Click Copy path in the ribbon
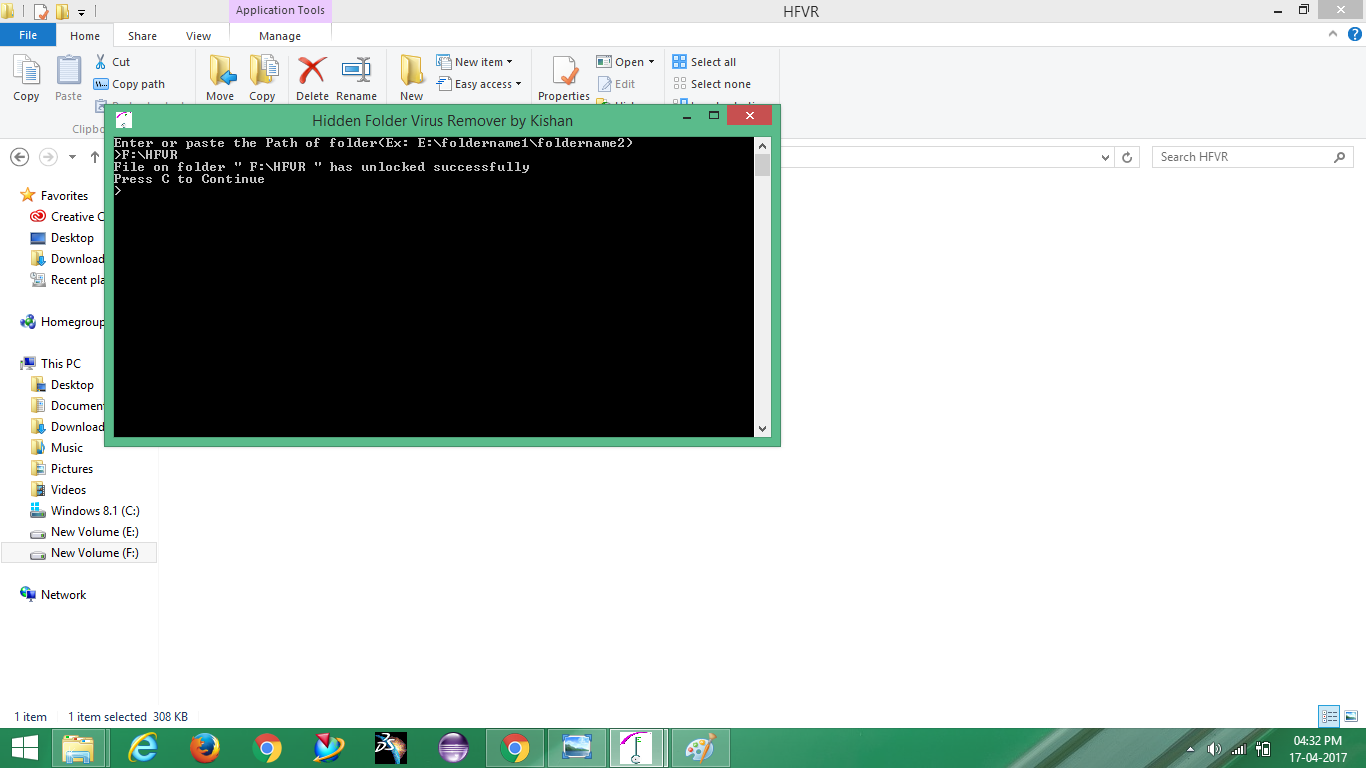1366x768 pixels. click(x=129, y=85)
